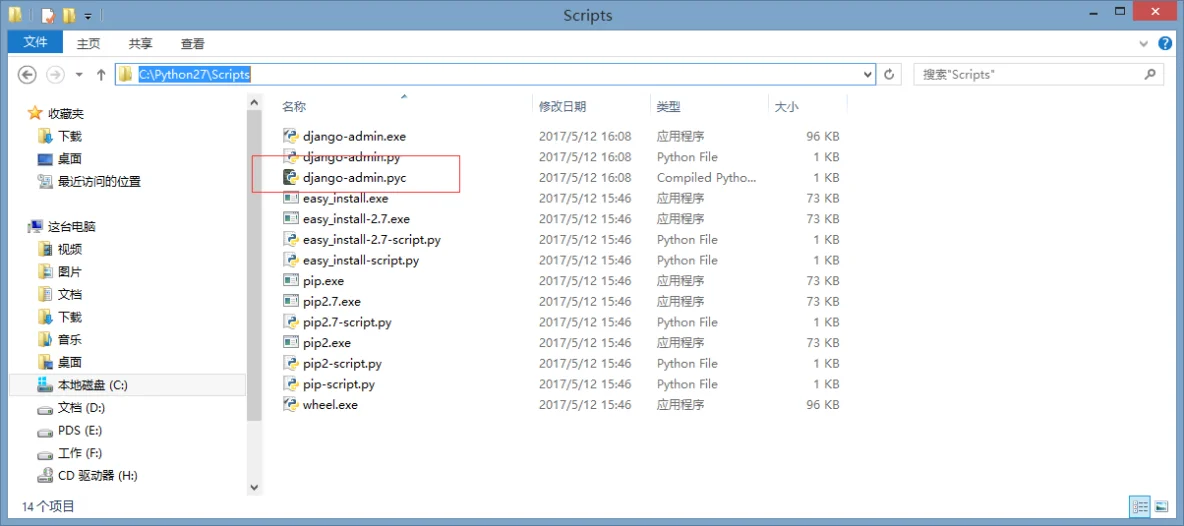Image resolution: width=1184 pixels, height=526 pixels.
Task: Click the wheel.exe file icon
Action: pyautogui.click(x=290, y=404)
